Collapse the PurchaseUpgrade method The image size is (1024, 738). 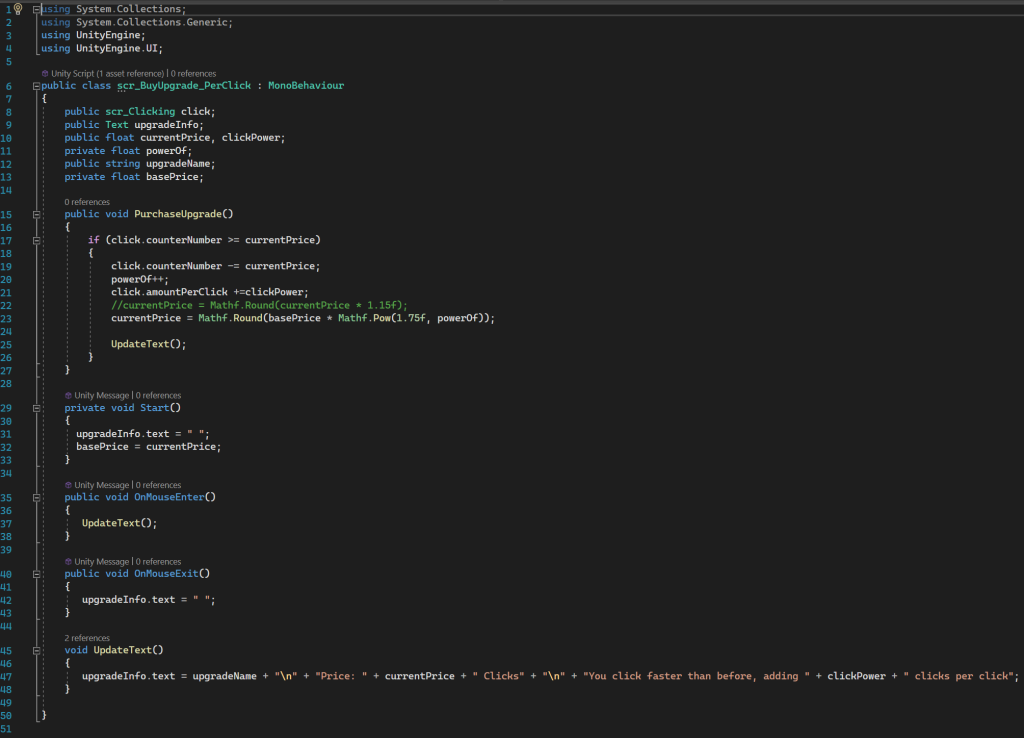(x=37, y=214)
